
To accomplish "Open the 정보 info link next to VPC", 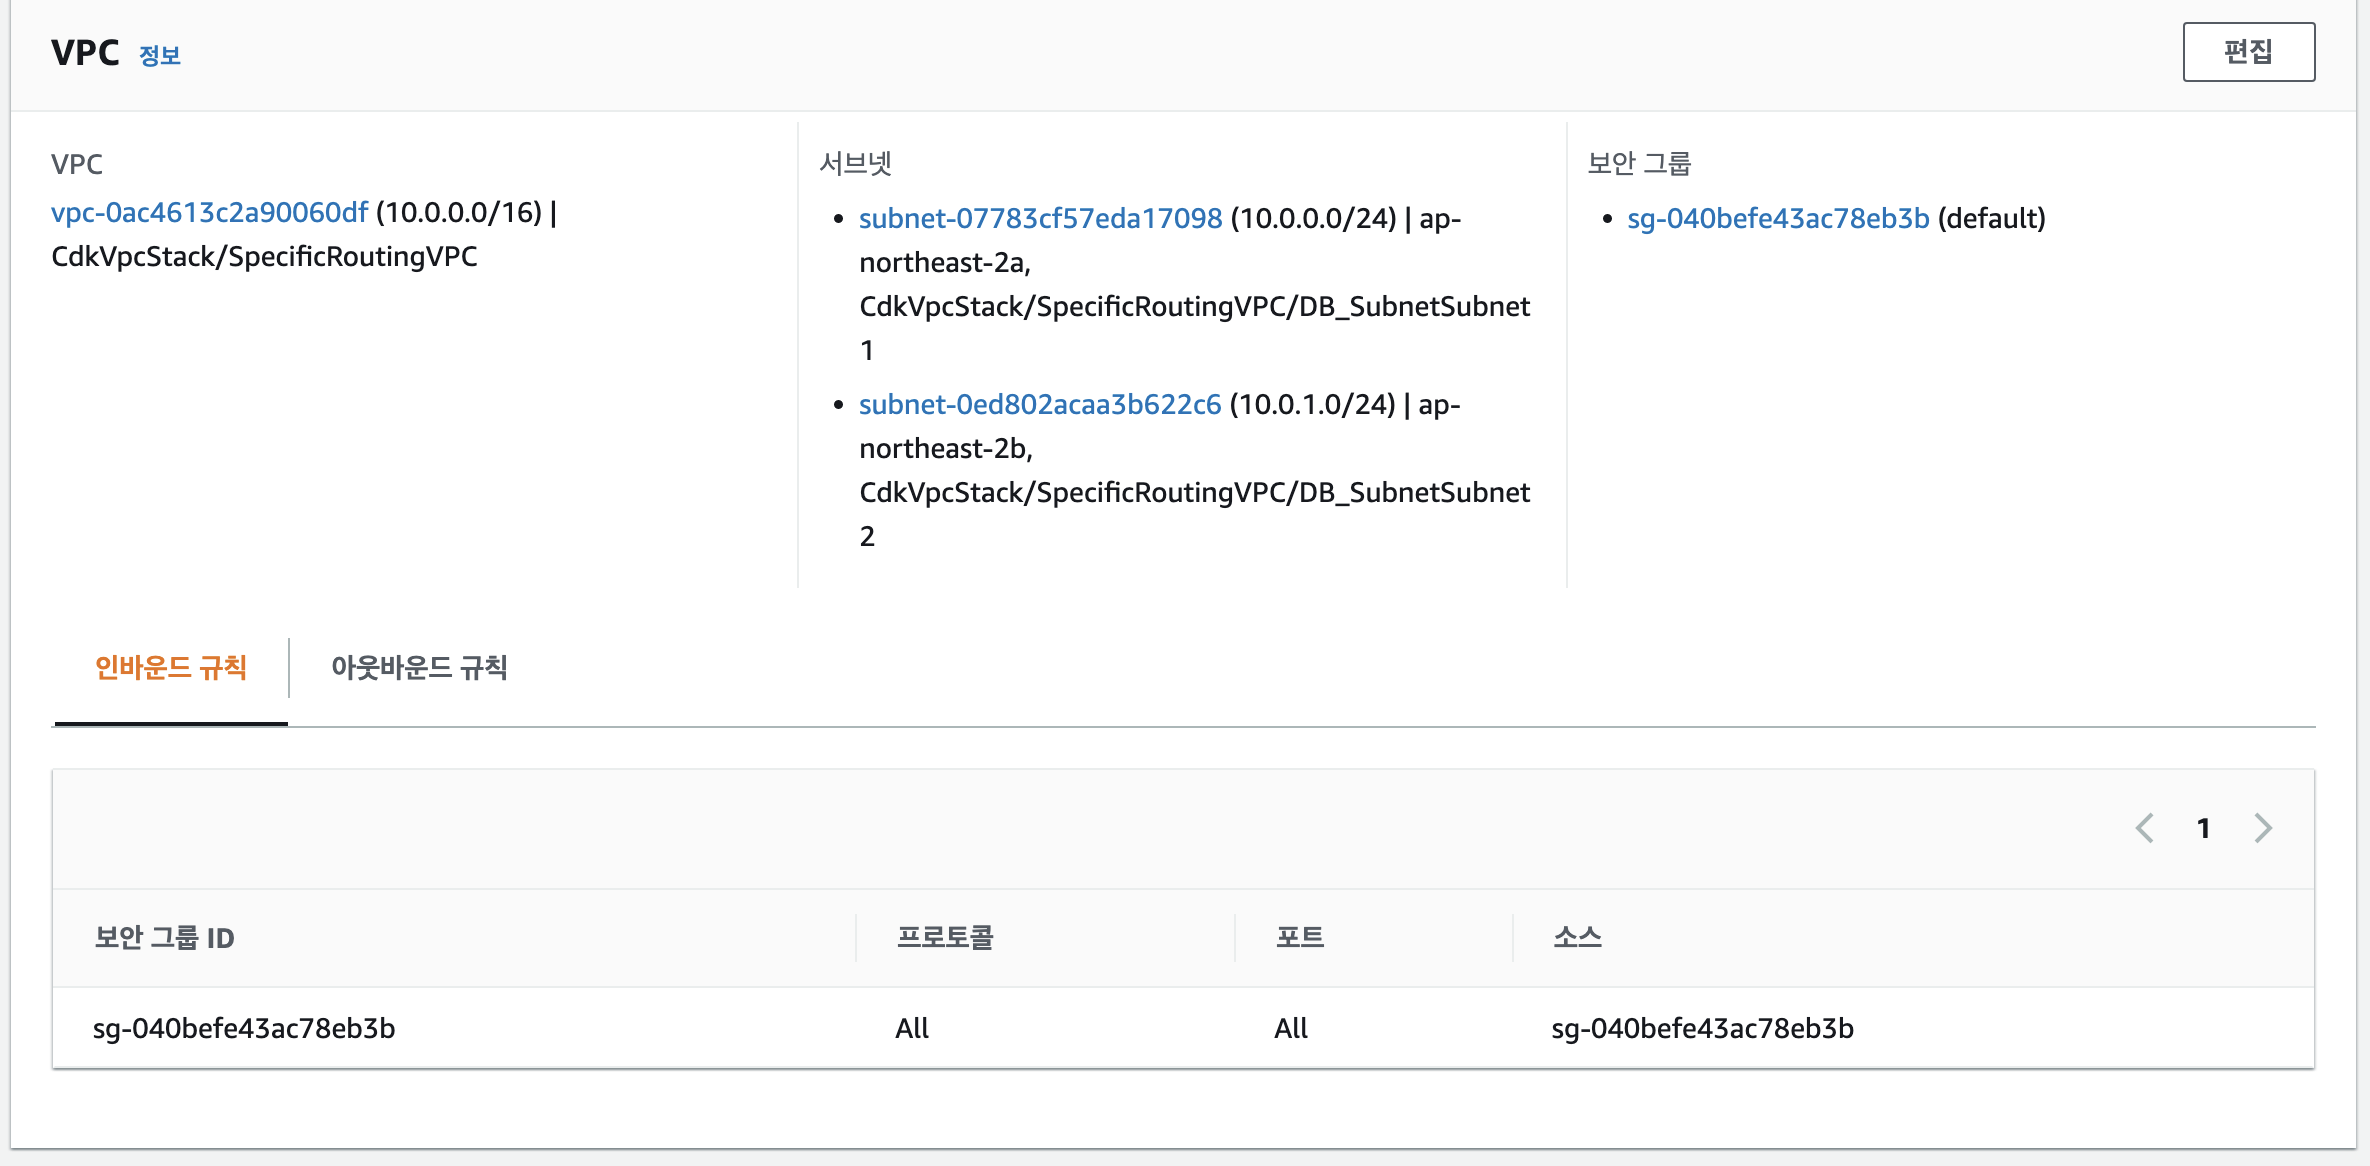I will click(159, 56).
